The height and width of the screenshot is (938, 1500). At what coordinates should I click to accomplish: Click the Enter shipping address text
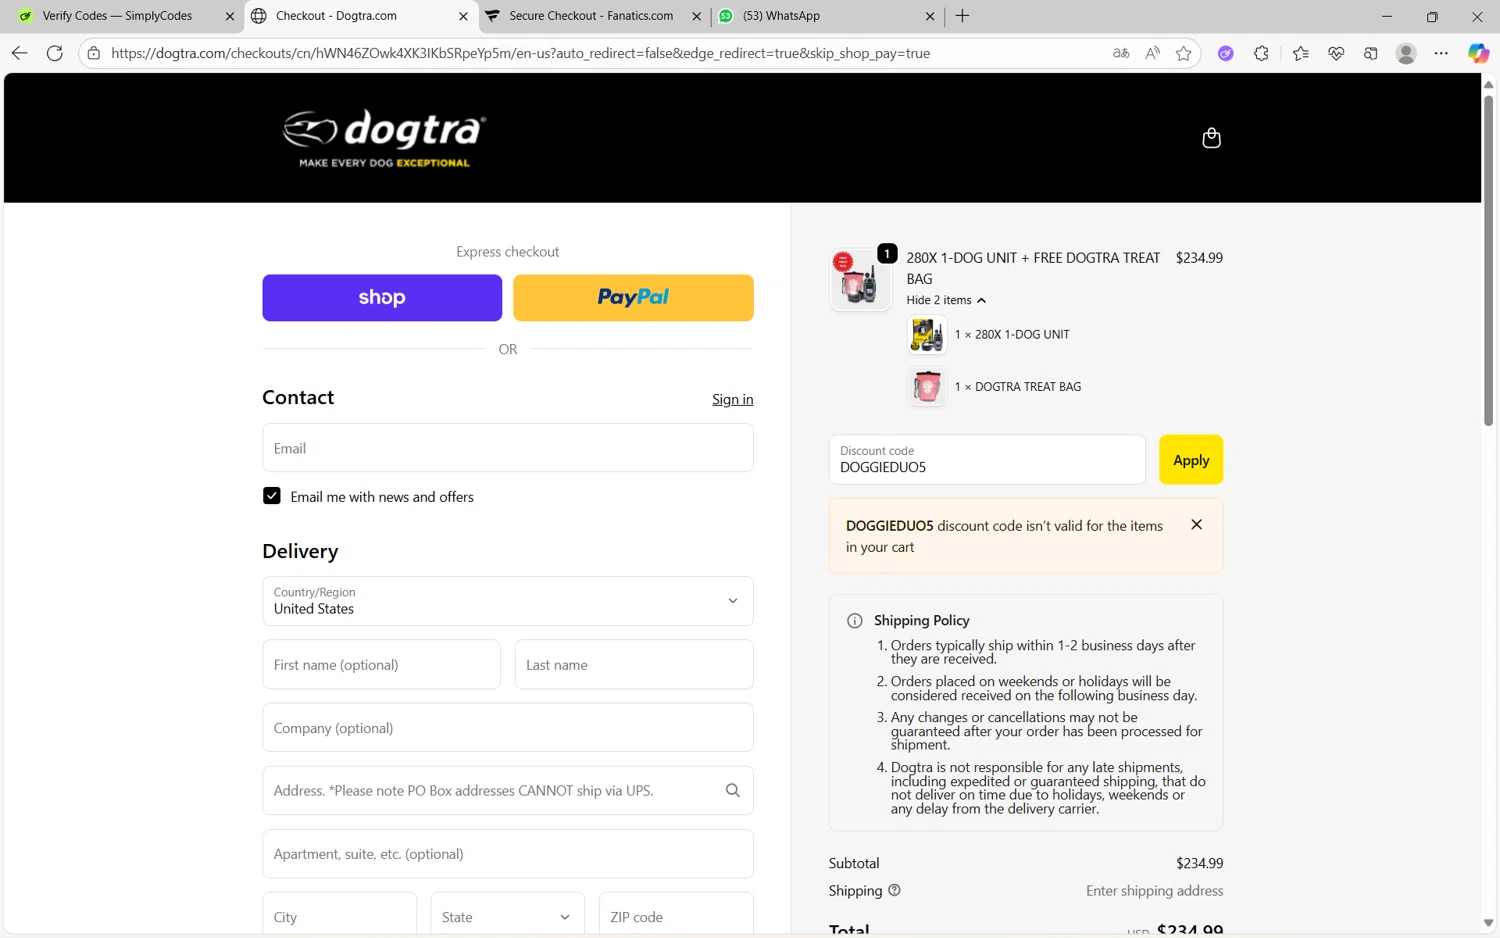point(1154,890)
